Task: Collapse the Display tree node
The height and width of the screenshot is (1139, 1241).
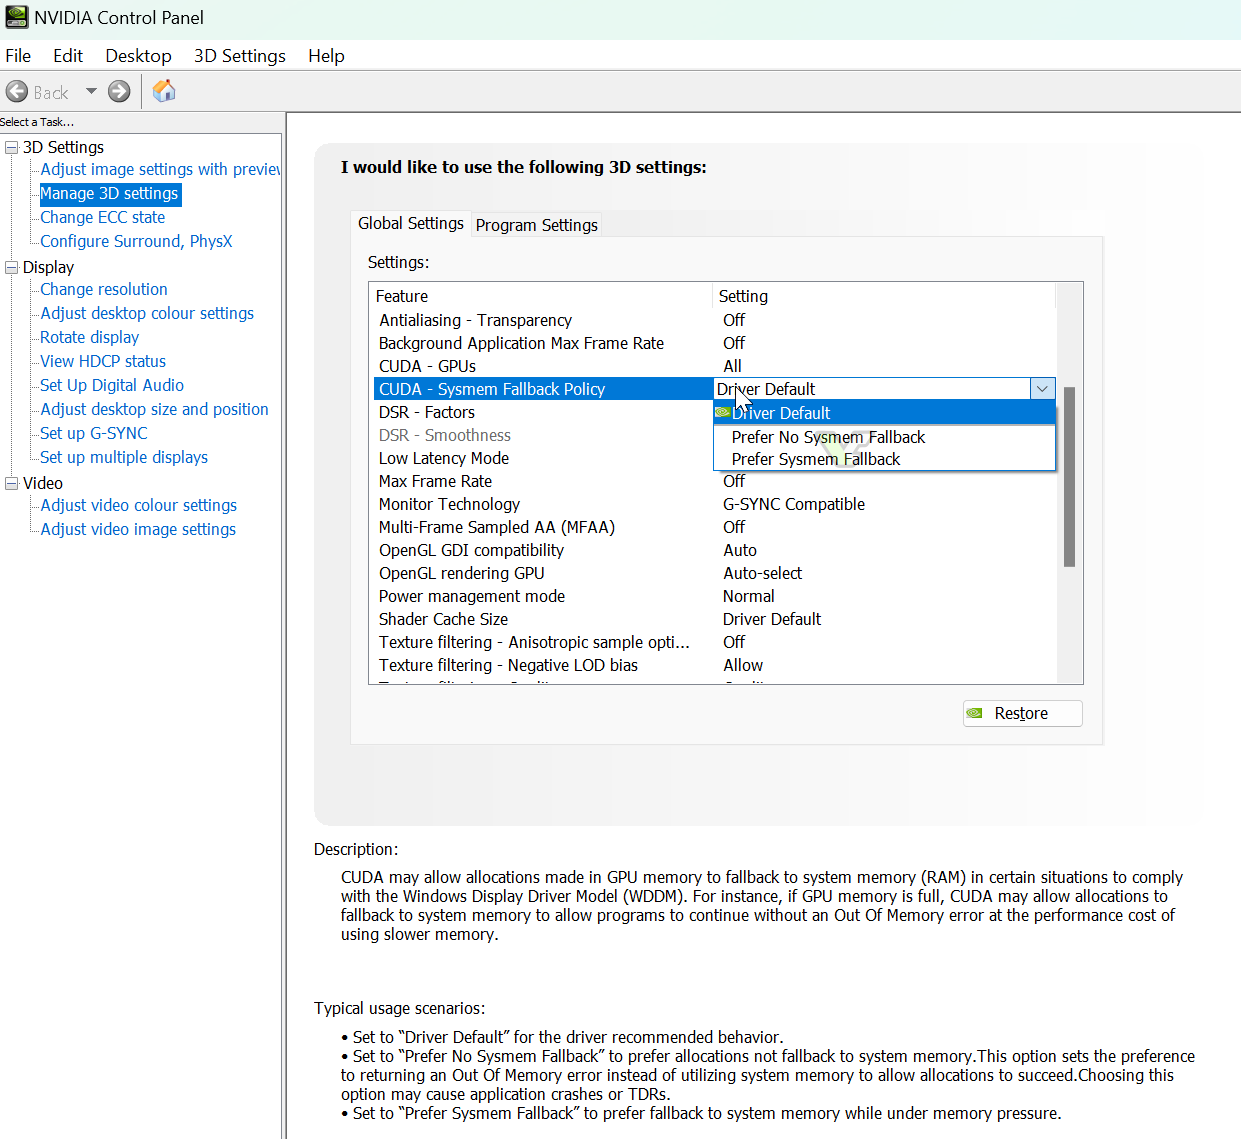Action: pyautogui.click(x=12, y=267)
